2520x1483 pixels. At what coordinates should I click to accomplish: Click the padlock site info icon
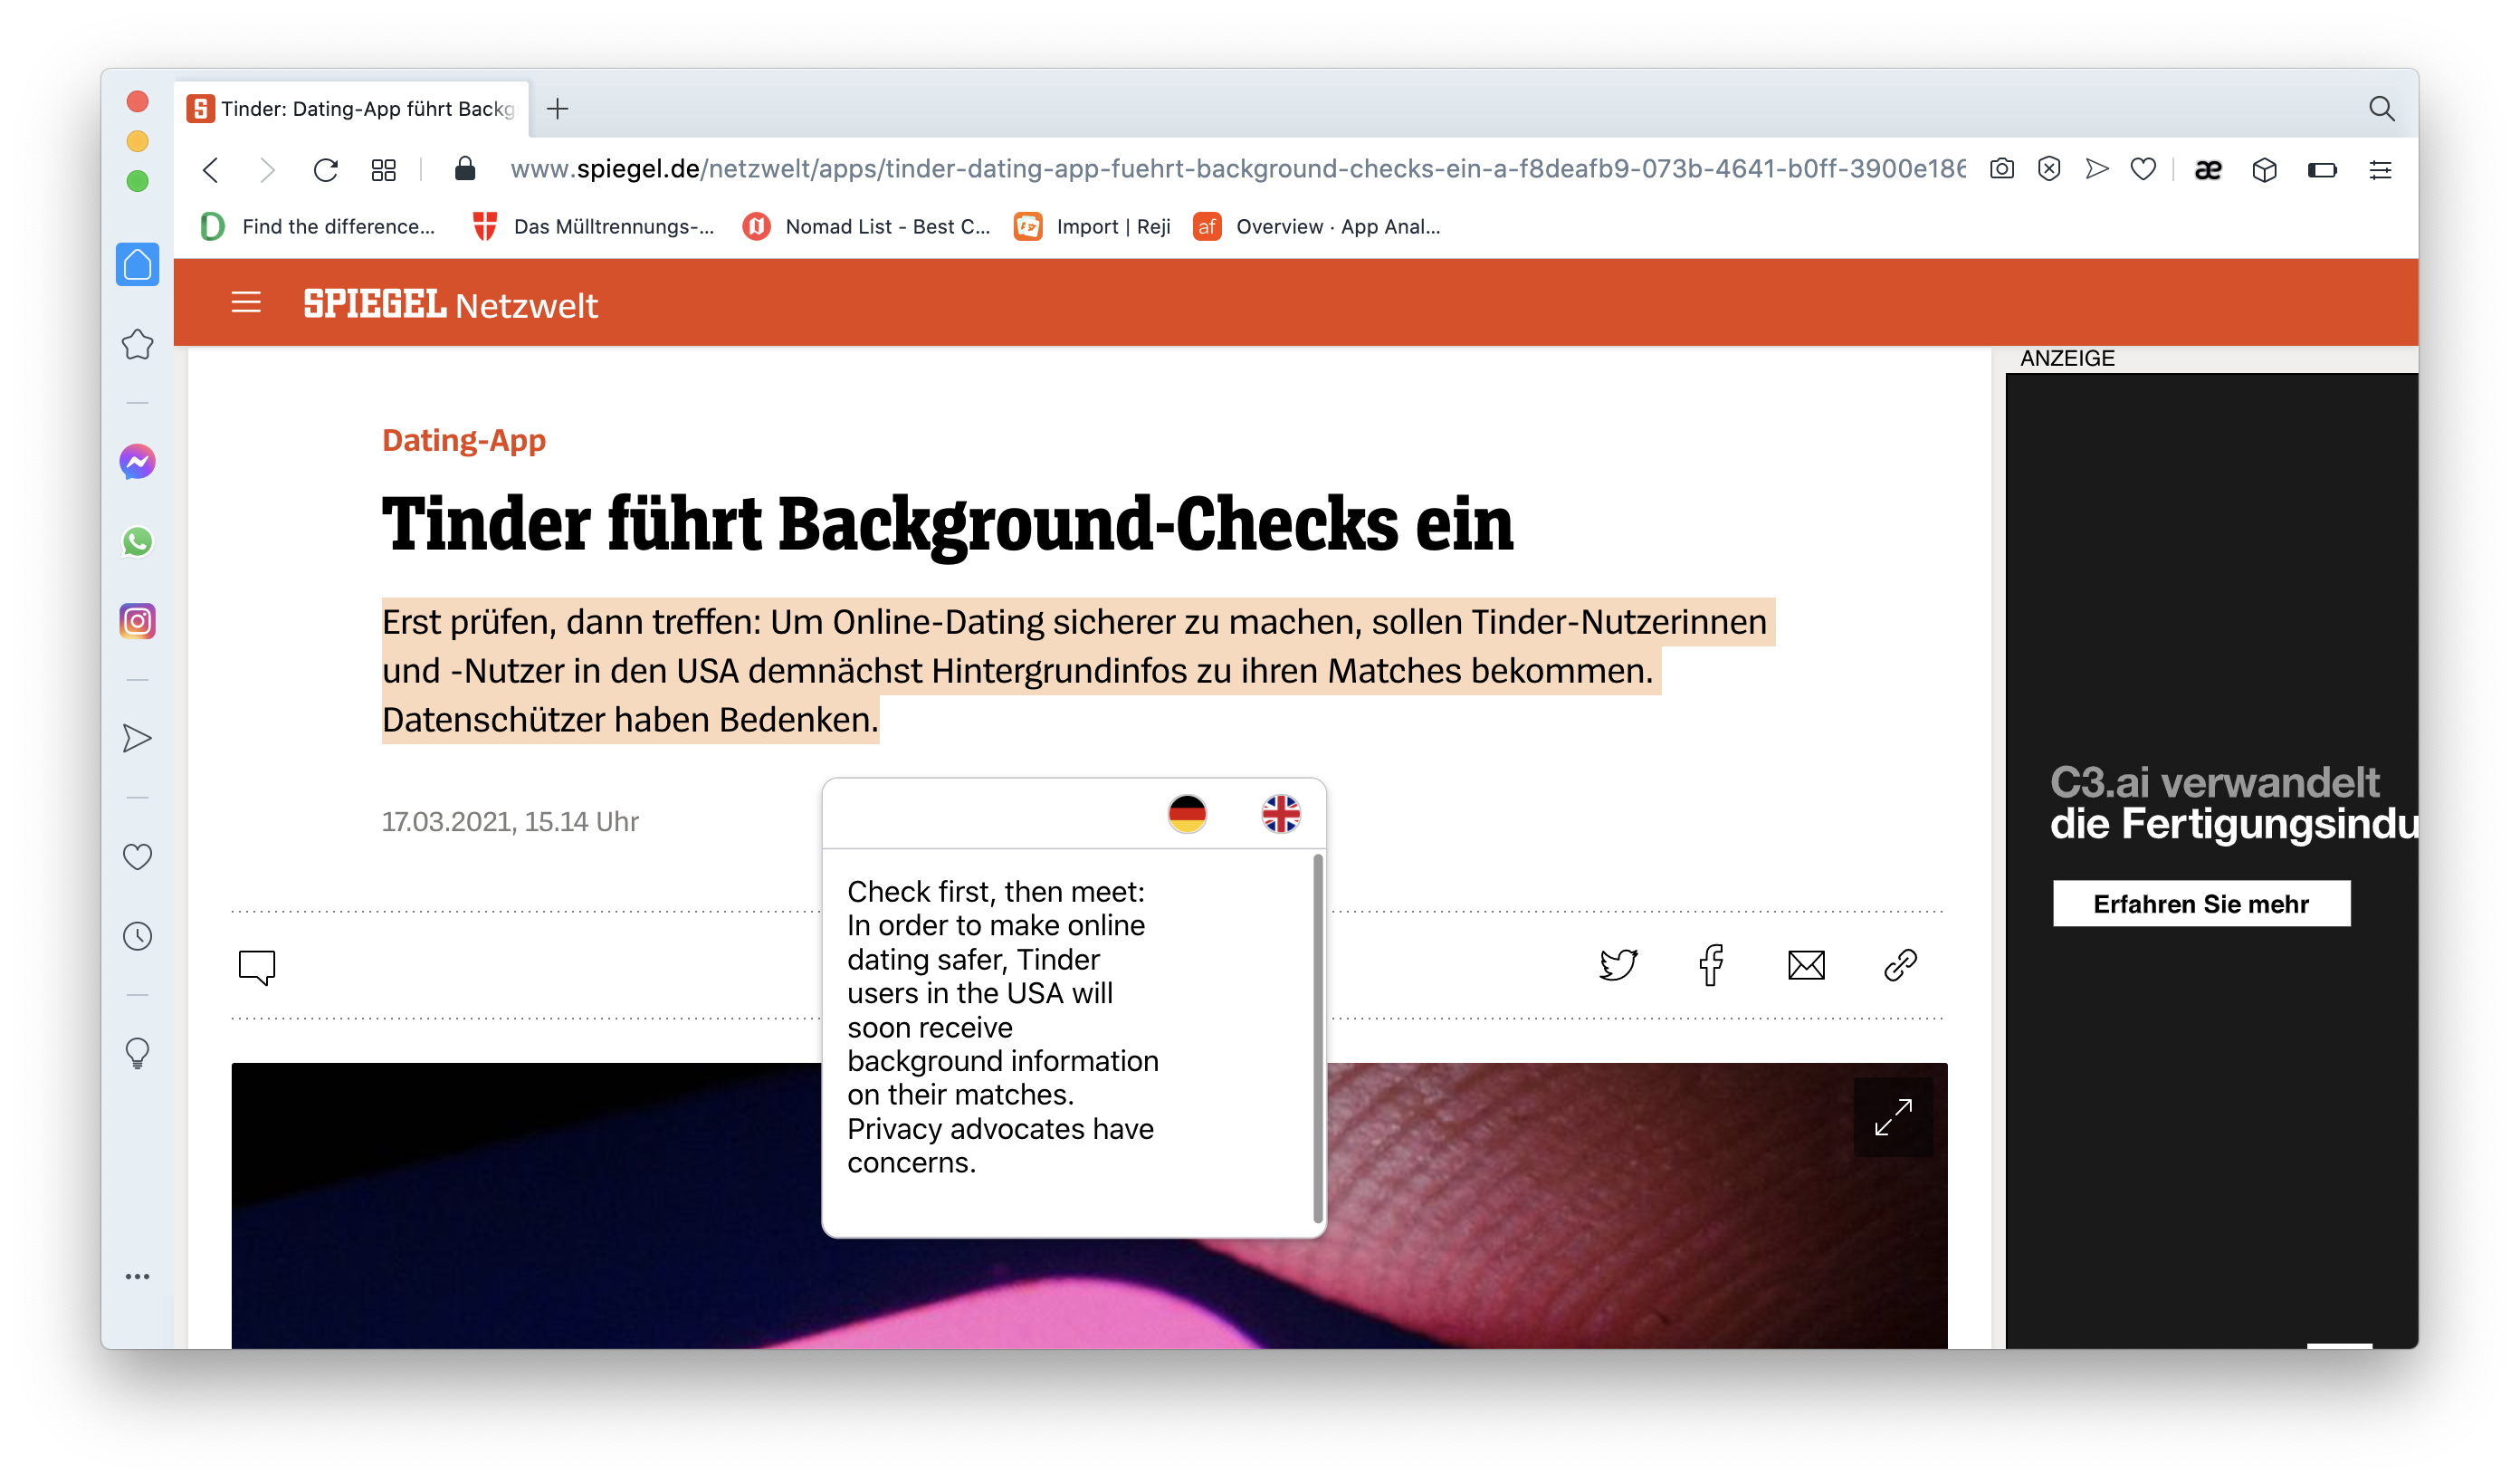[x=465, y=169]
